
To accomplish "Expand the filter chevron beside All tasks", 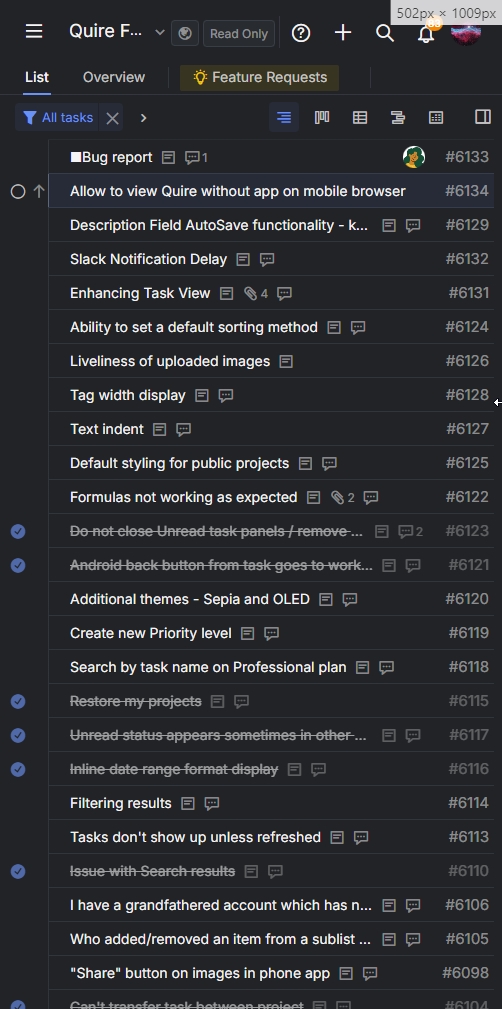I will pyautogui.click(x=143, y=118).
